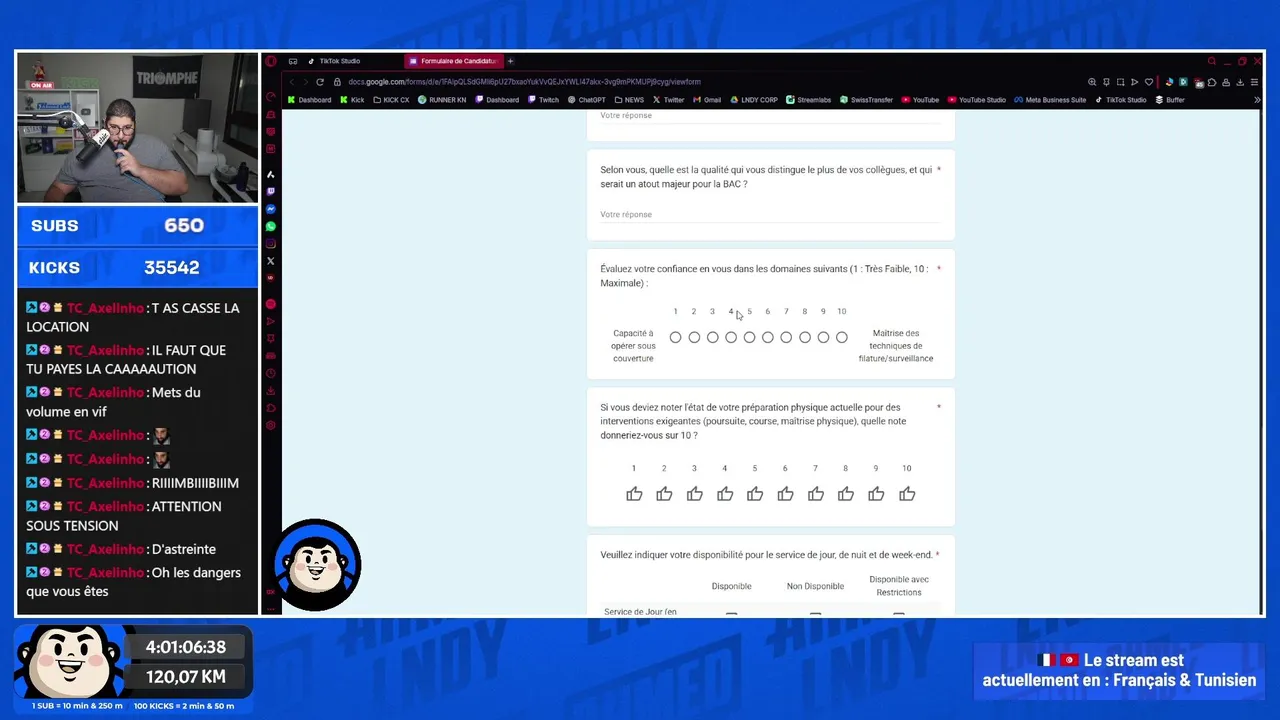
Task: Take a snapshot with the toolbar capture icon
Action: click(1120, 82)
